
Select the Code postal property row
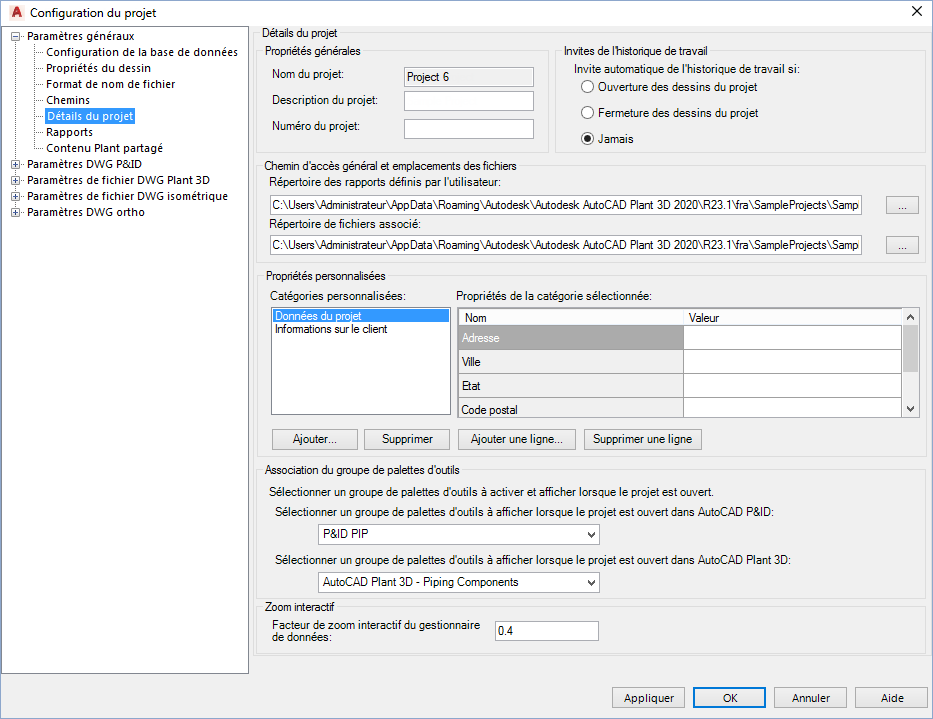(571, 408)
